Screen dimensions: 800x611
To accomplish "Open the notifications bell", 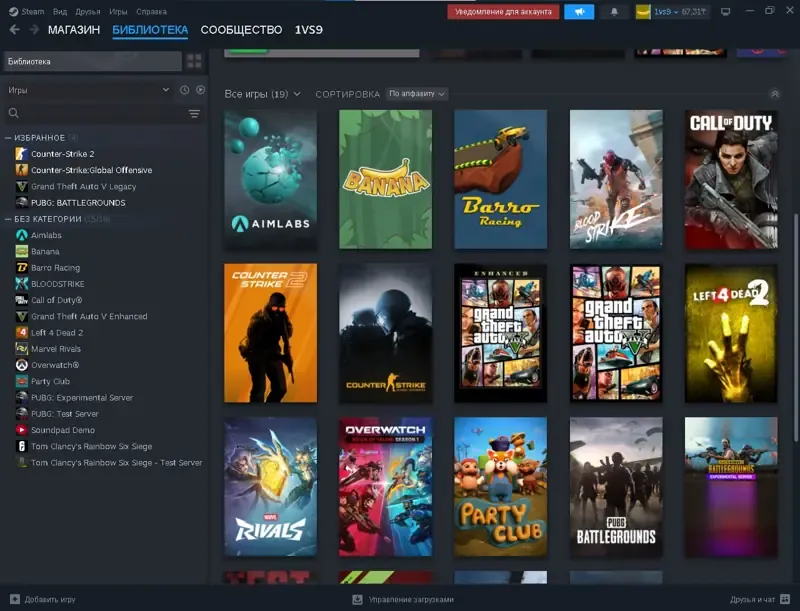I will tap(614, 12).
